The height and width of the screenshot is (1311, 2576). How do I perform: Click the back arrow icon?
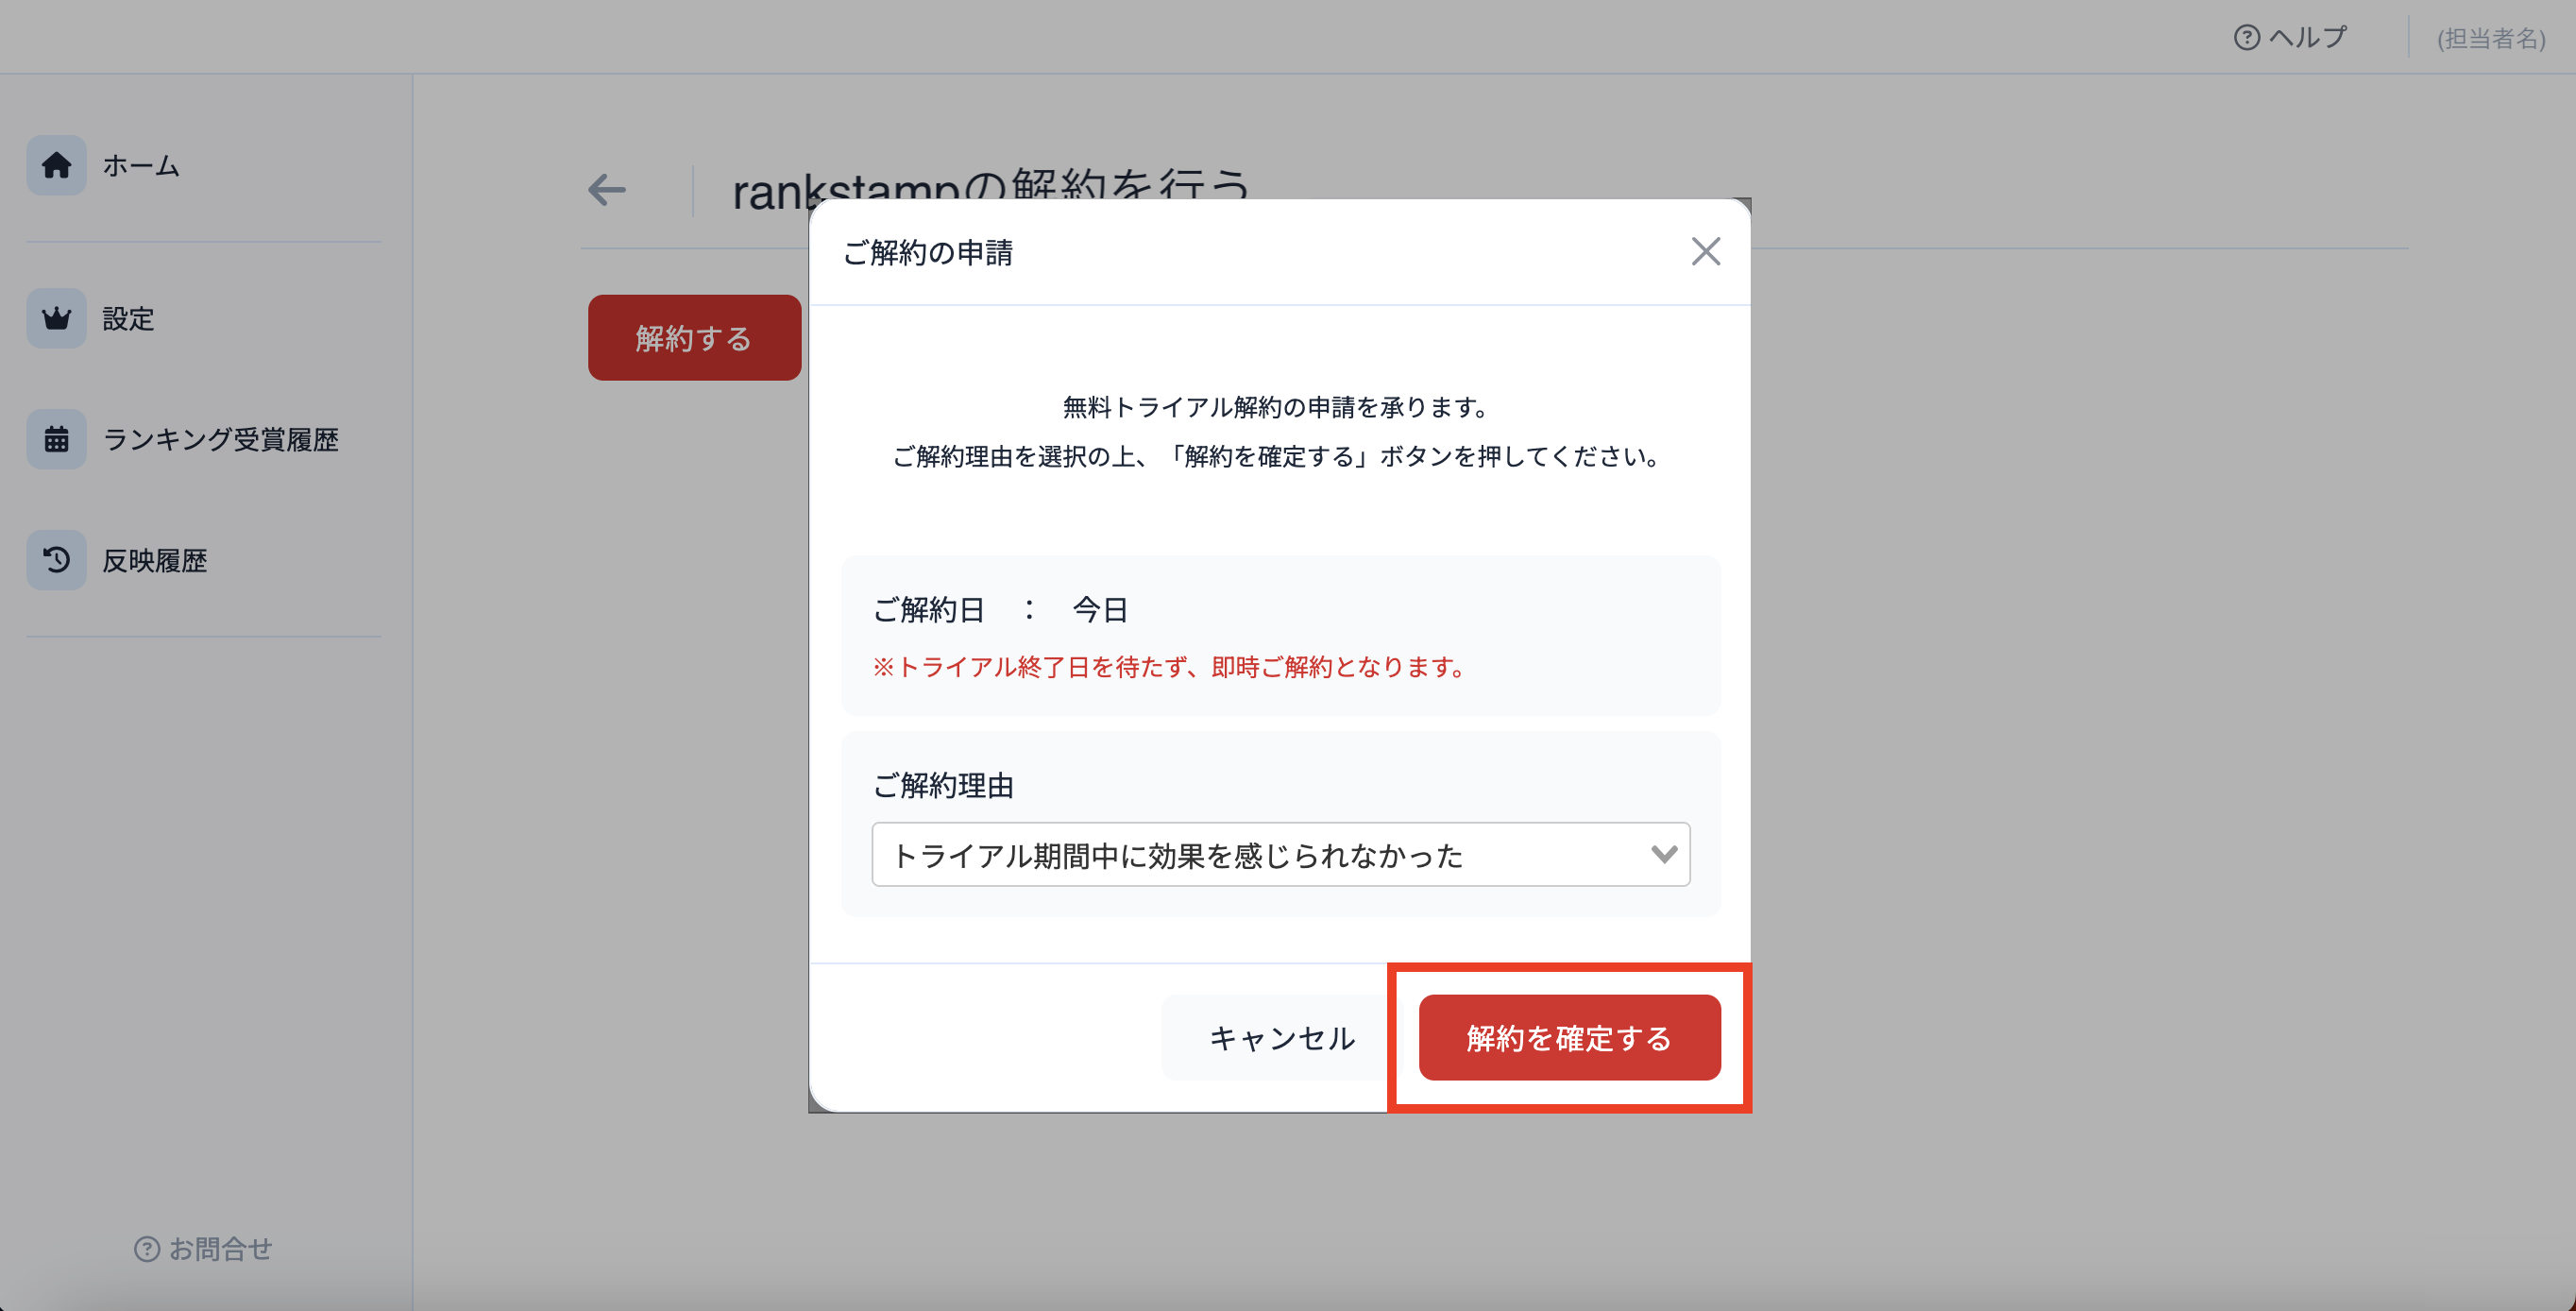(x=607, y=190)
